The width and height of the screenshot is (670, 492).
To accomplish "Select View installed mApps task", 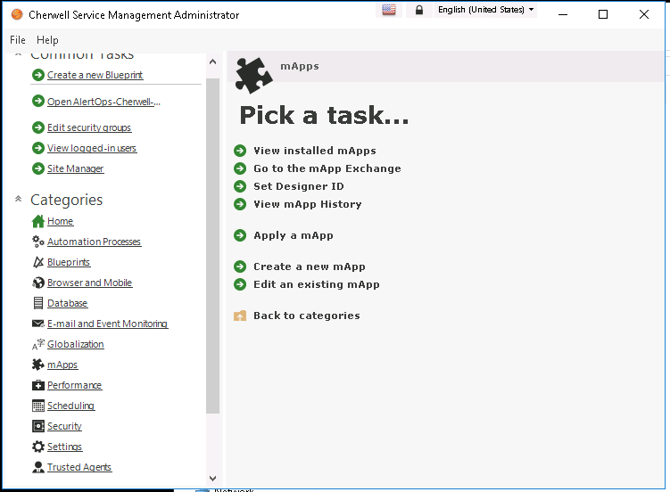I will click(x=314, y=151).
